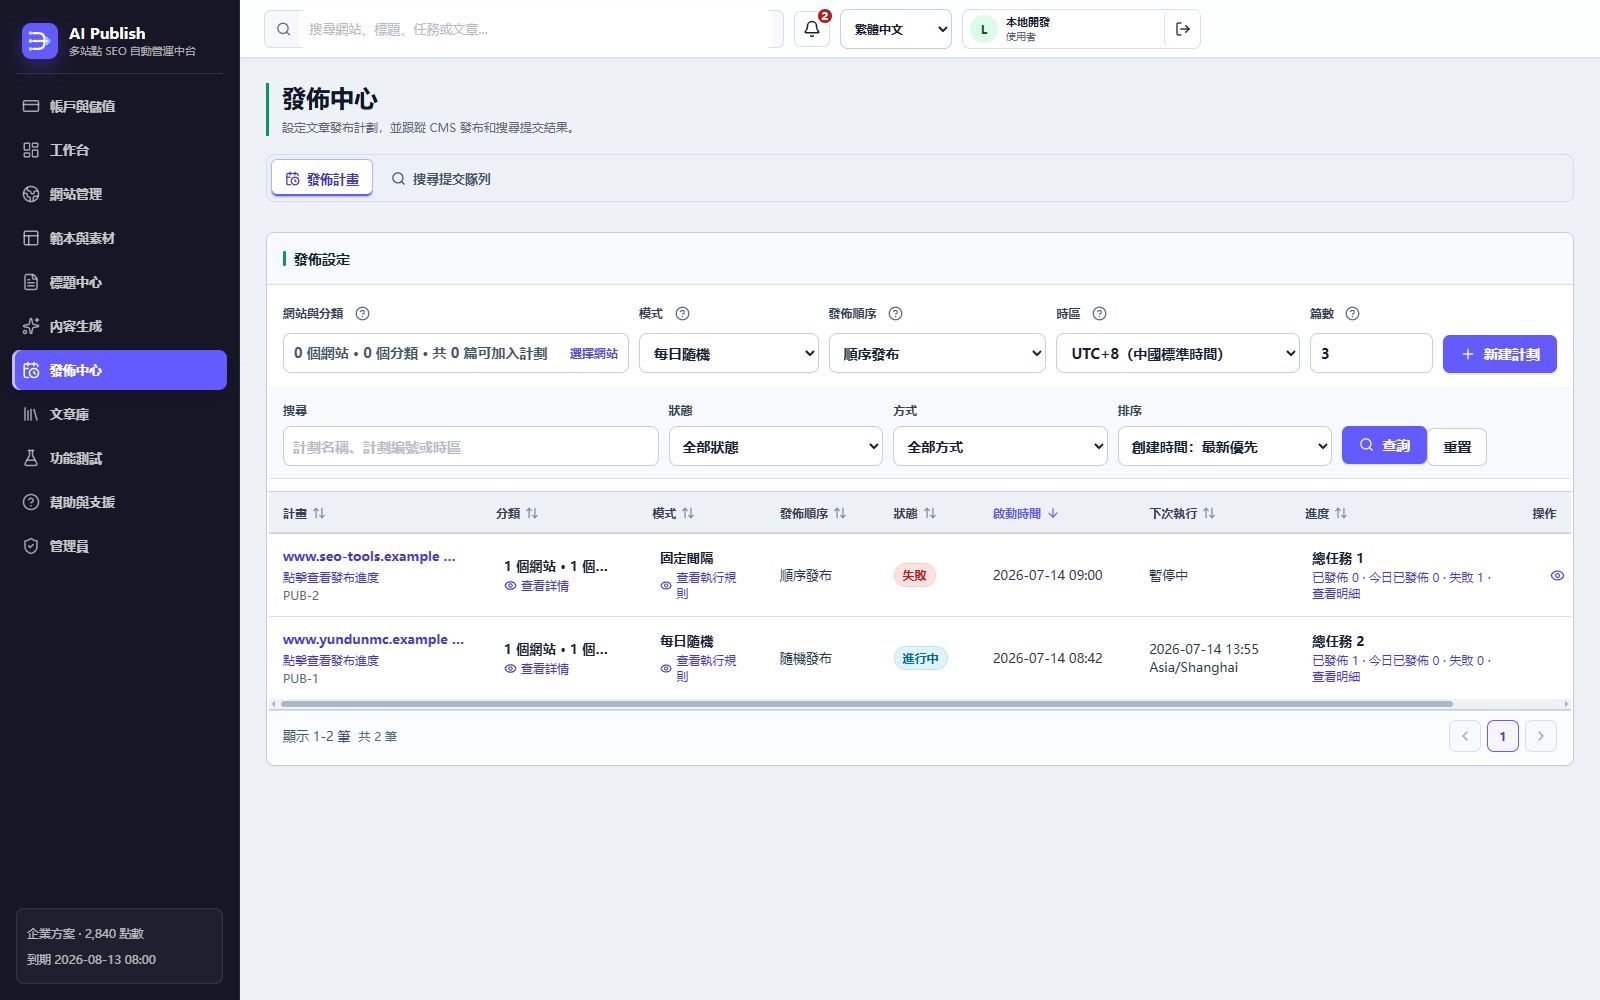Screen dimensions: 1600x1000
Task: Sort table by 狀態 column arrows
Action: pyautogui.click(x=930, y=513)
